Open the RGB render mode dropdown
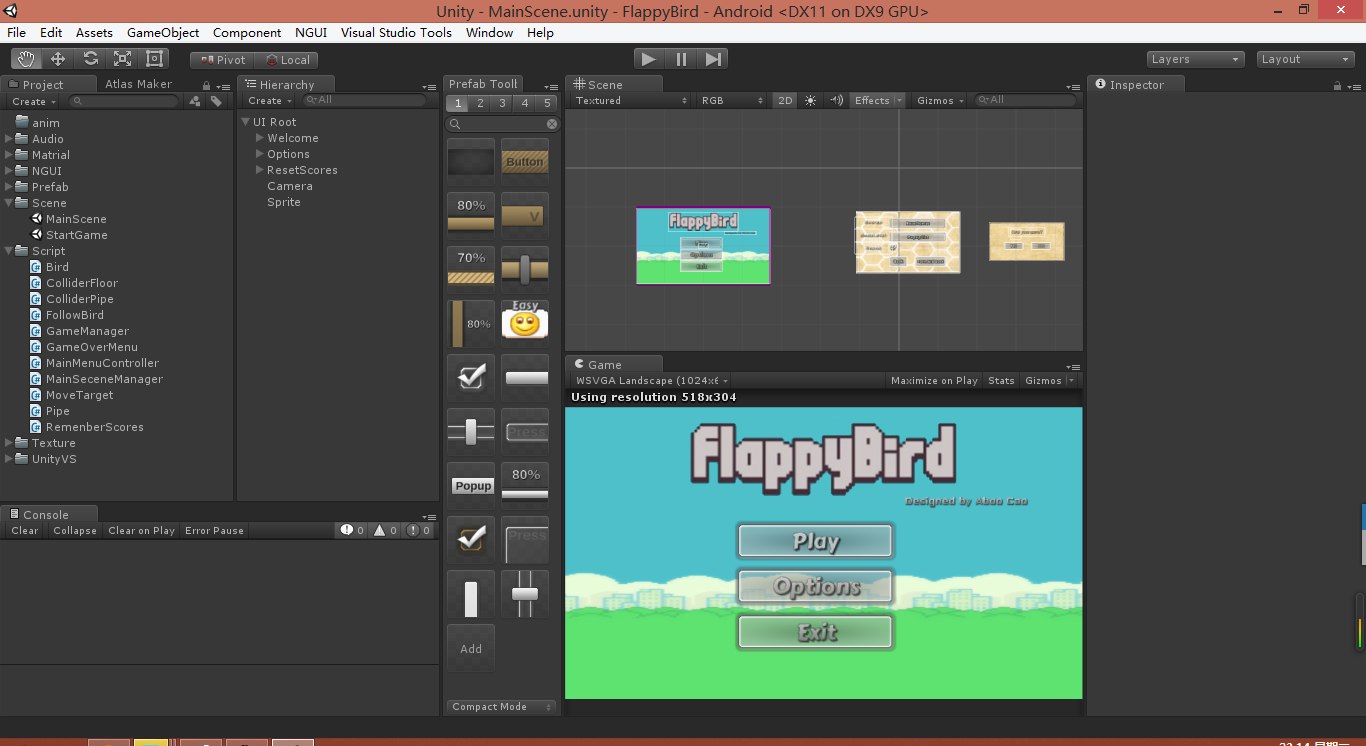Viewport: 1366px width, 746px height. tap(732, 100)
